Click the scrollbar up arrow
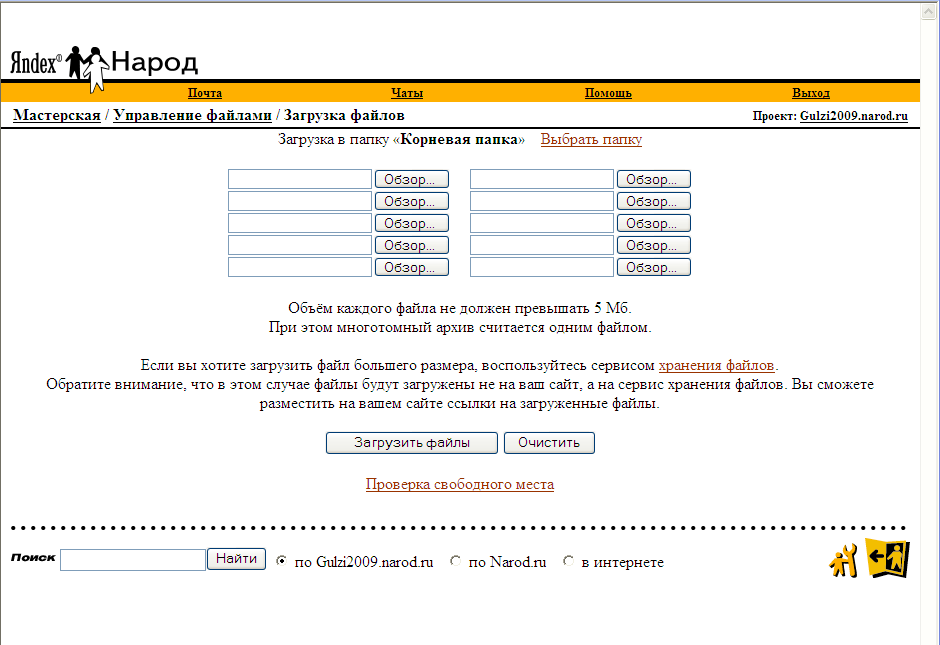Viewport: 940px width, 645px height. [929, 11]
